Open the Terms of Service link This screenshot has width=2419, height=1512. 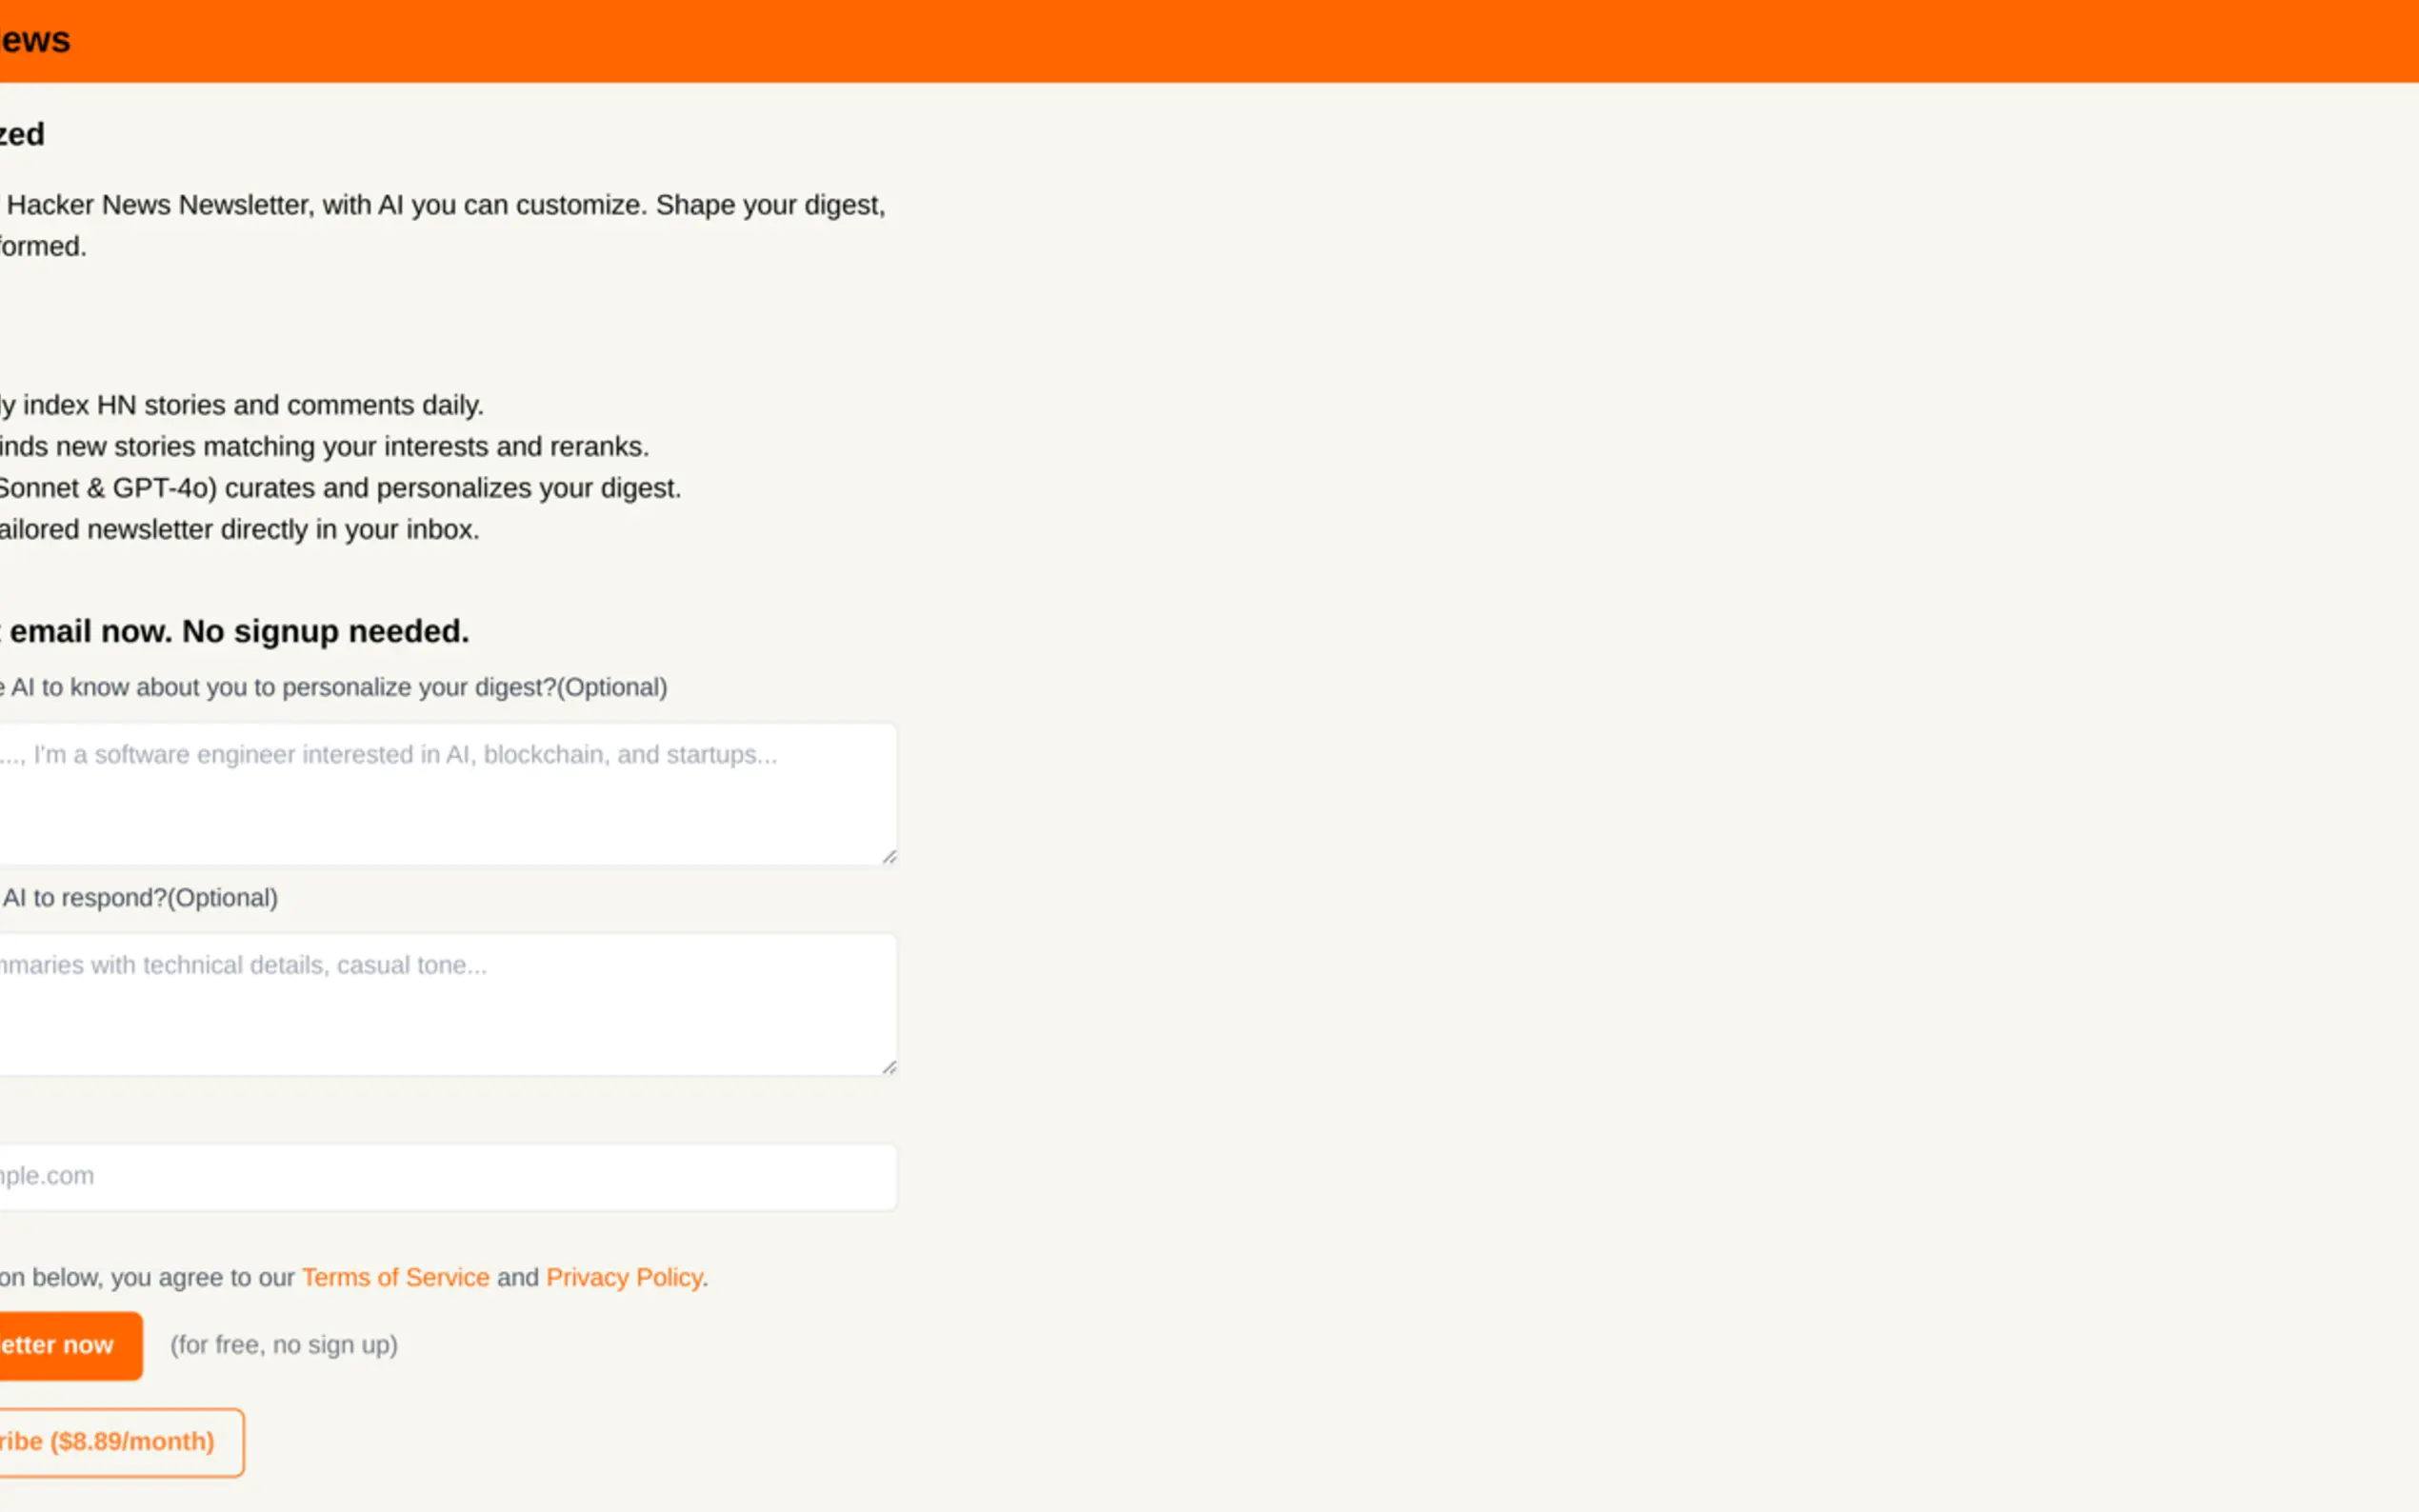pyautogui.click(x=395, y=1278)
